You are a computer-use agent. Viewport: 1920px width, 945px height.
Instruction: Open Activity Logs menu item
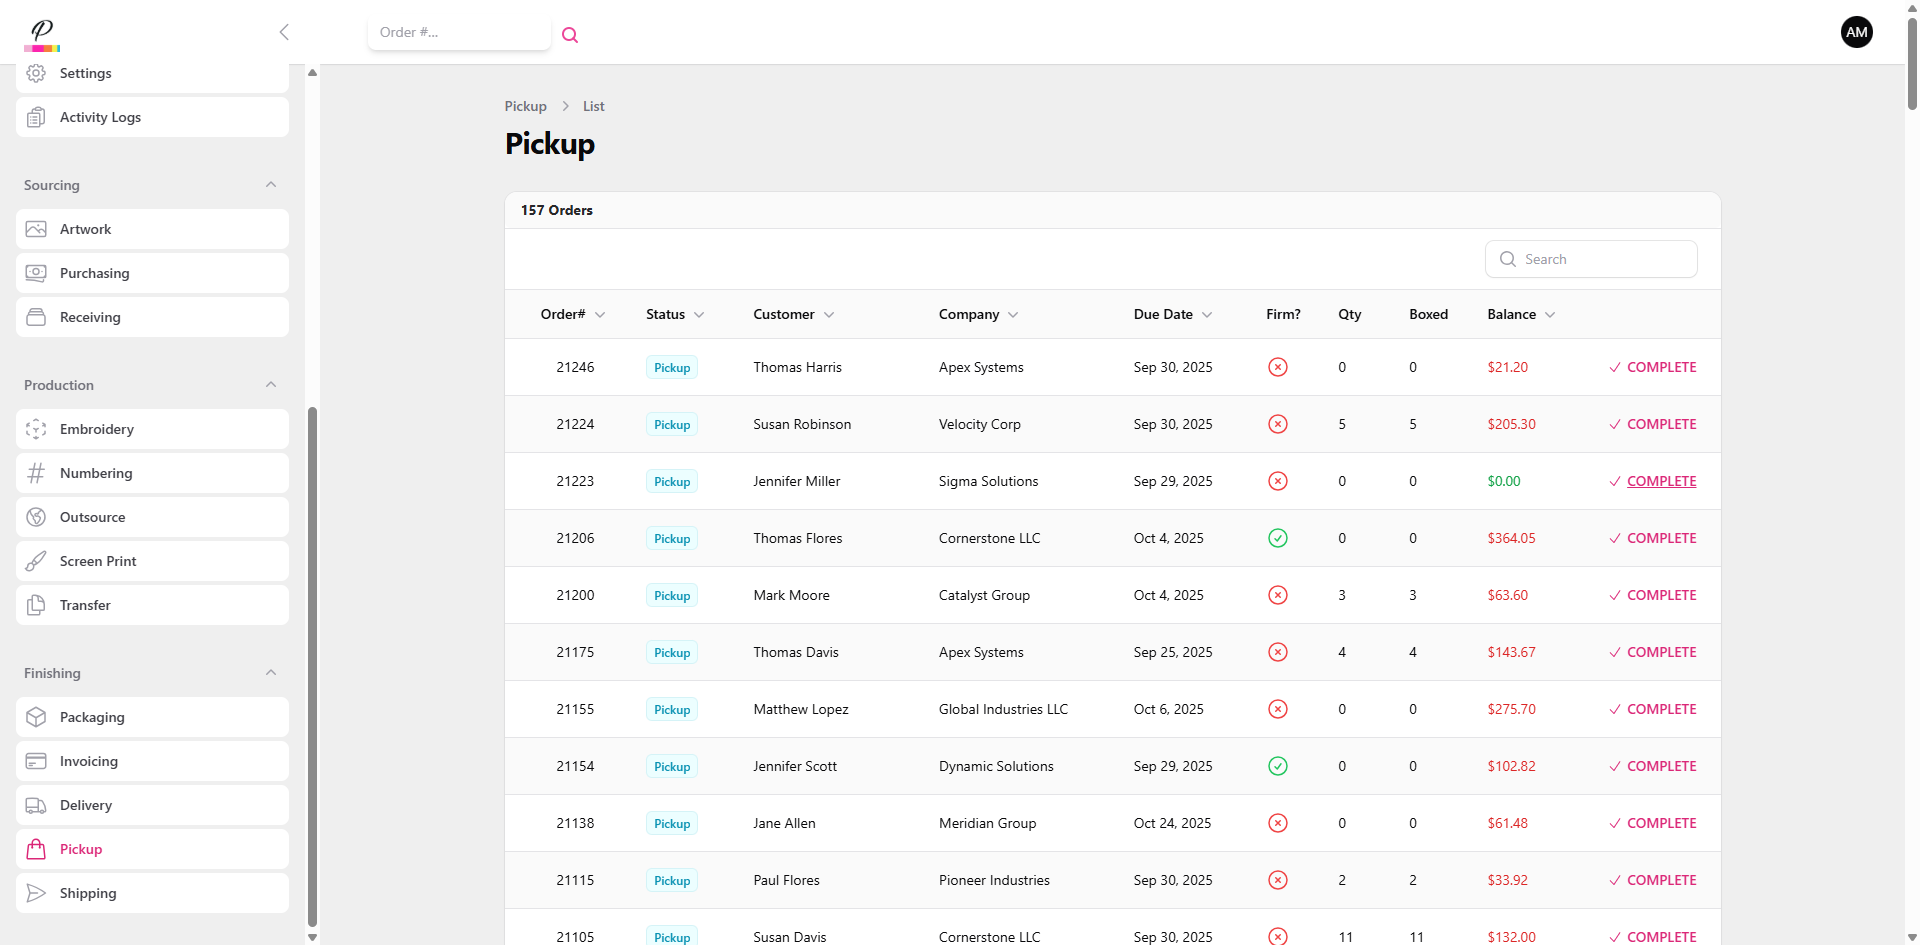[100, 117]
